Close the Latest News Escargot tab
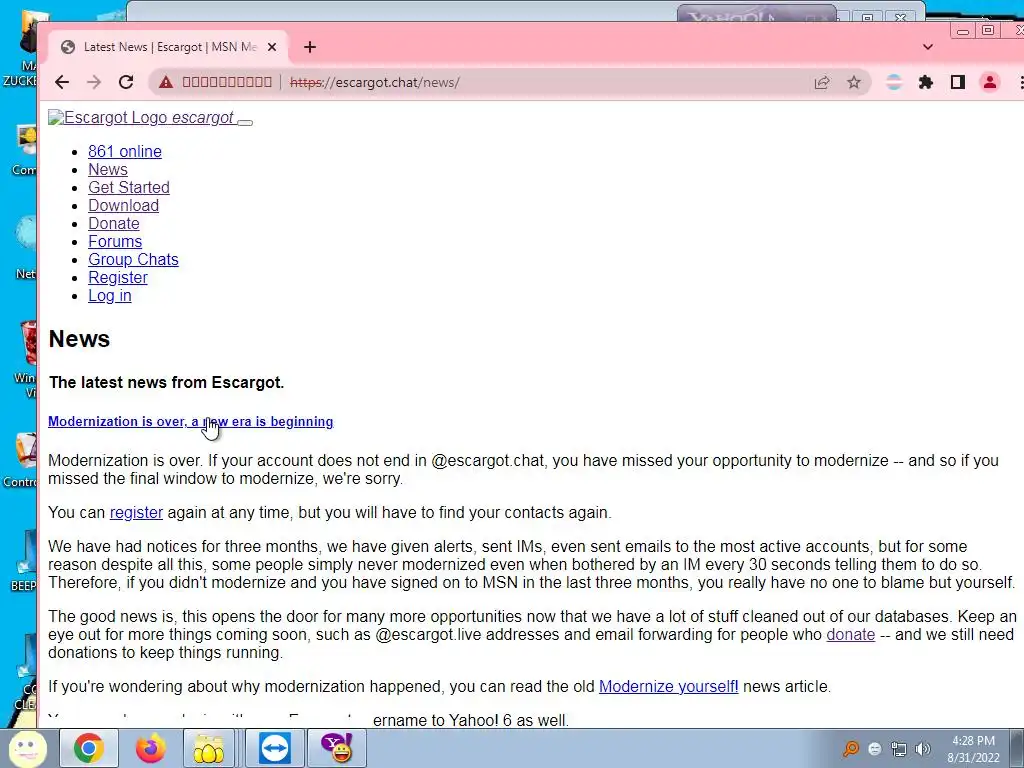This screenshot has height=768, width=1024. (x=272, y=47)
